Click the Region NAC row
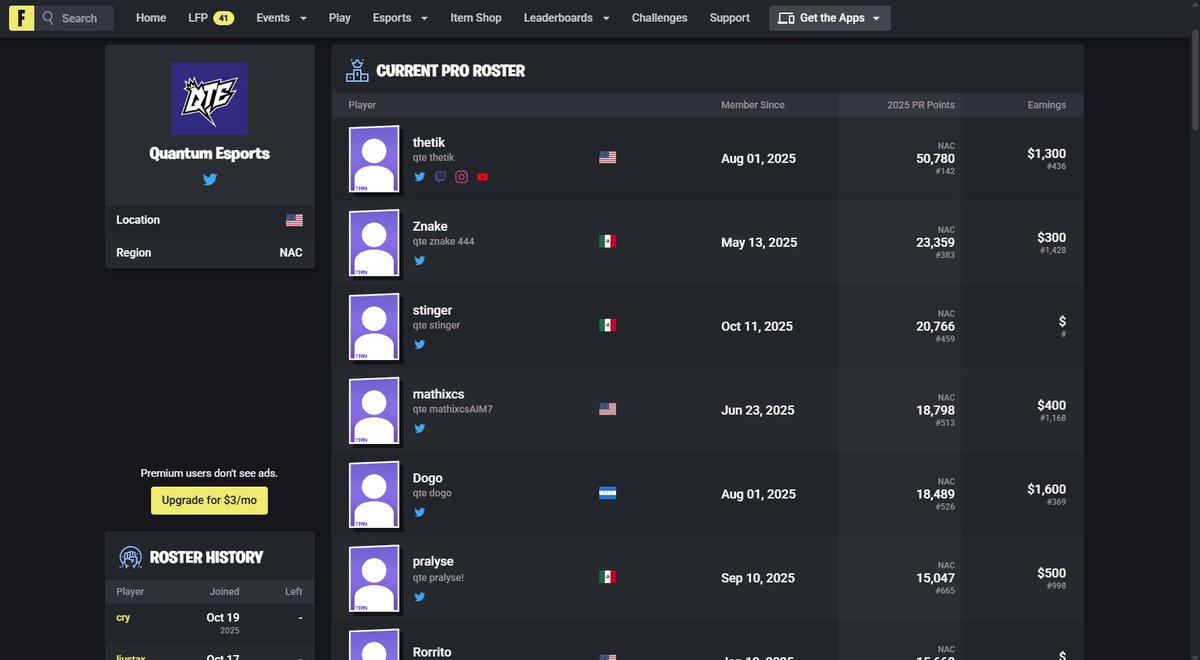The height and width of the screenshot is (660, 1200). pyautogui.click(x=210, y=253)
